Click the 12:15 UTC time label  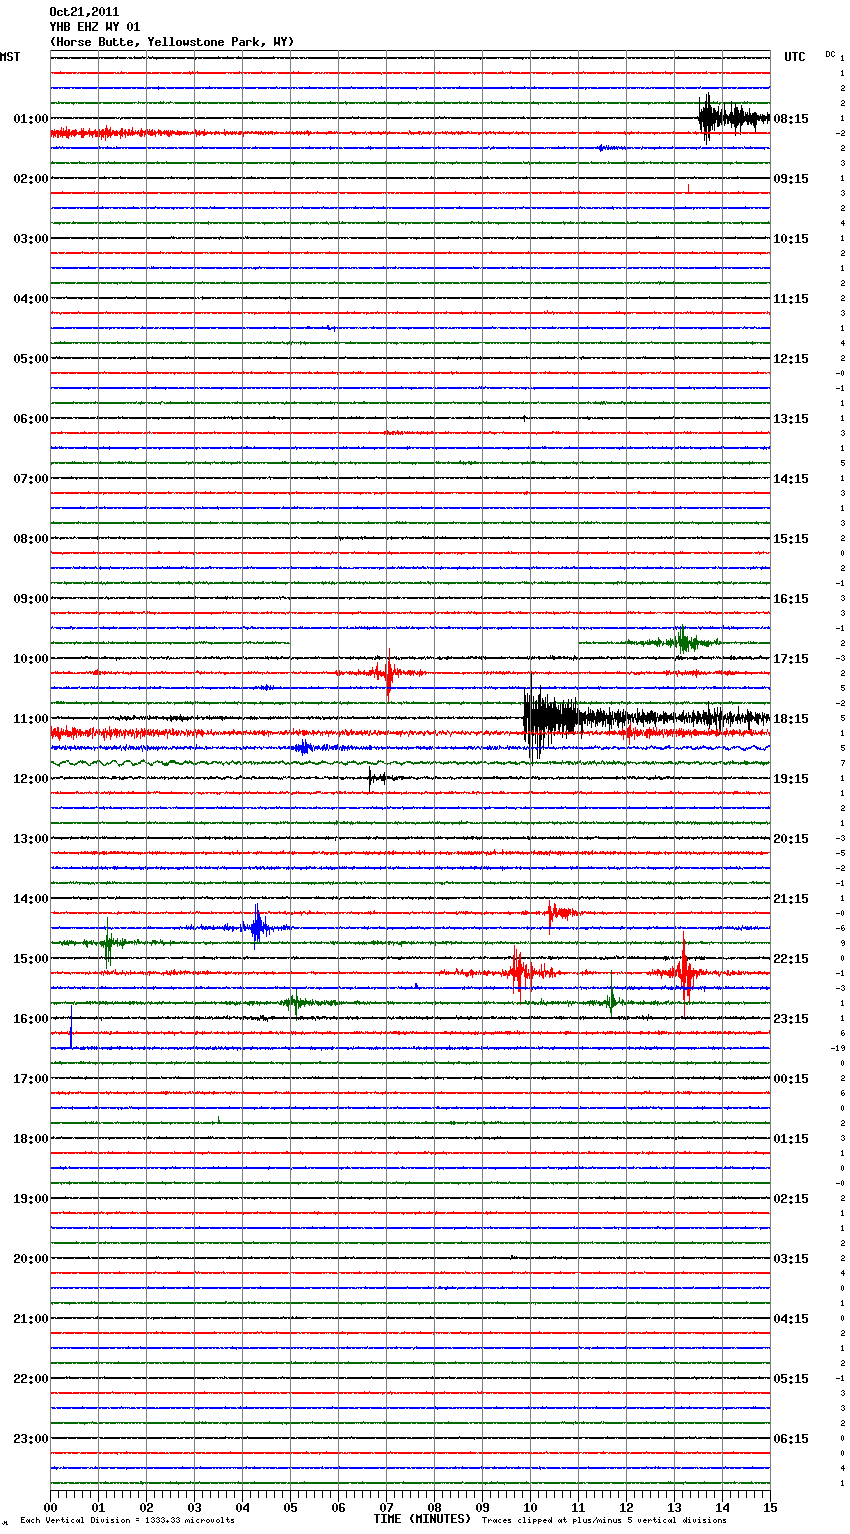point(791,359)
